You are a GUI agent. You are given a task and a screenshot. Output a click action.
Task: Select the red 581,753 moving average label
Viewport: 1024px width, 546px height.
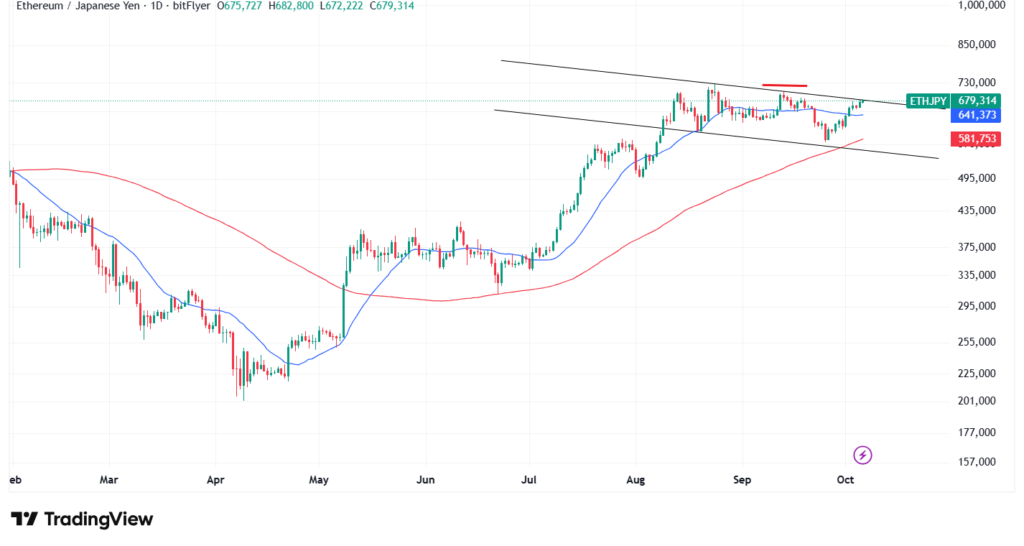[976, 139]
